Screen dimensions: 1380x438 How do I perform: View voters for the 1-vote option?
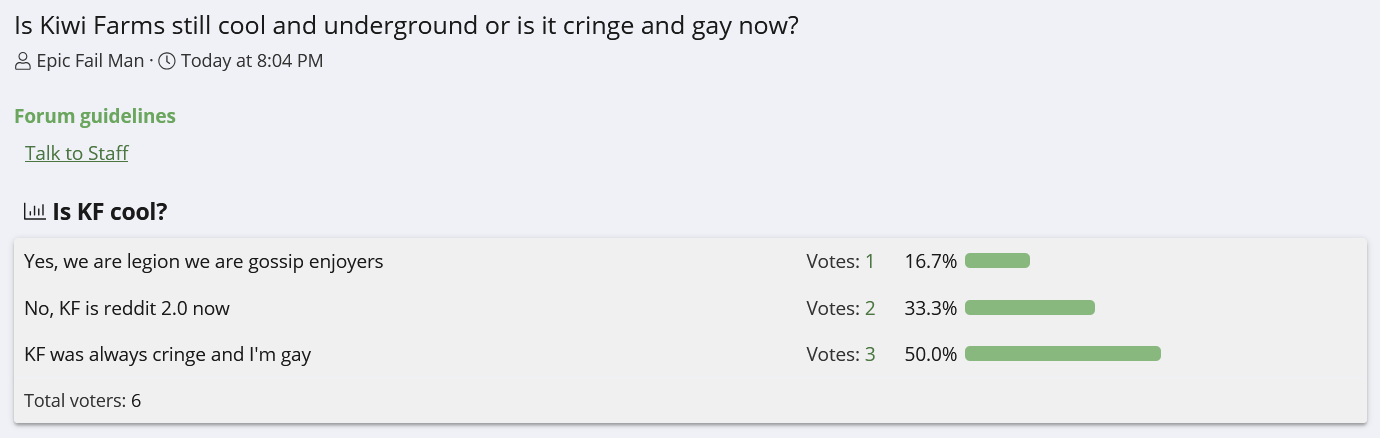869,262
